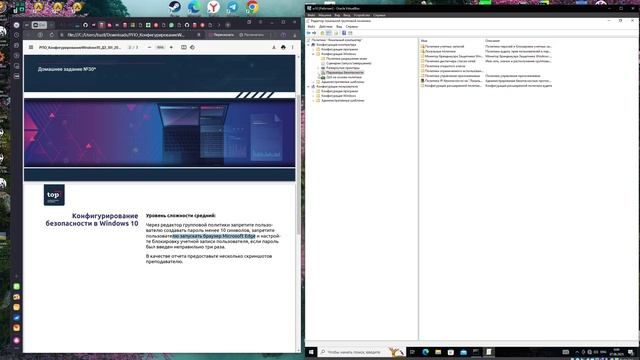
Task: Open Mail app from the VM taskbar
Action: tap(463, 352)
